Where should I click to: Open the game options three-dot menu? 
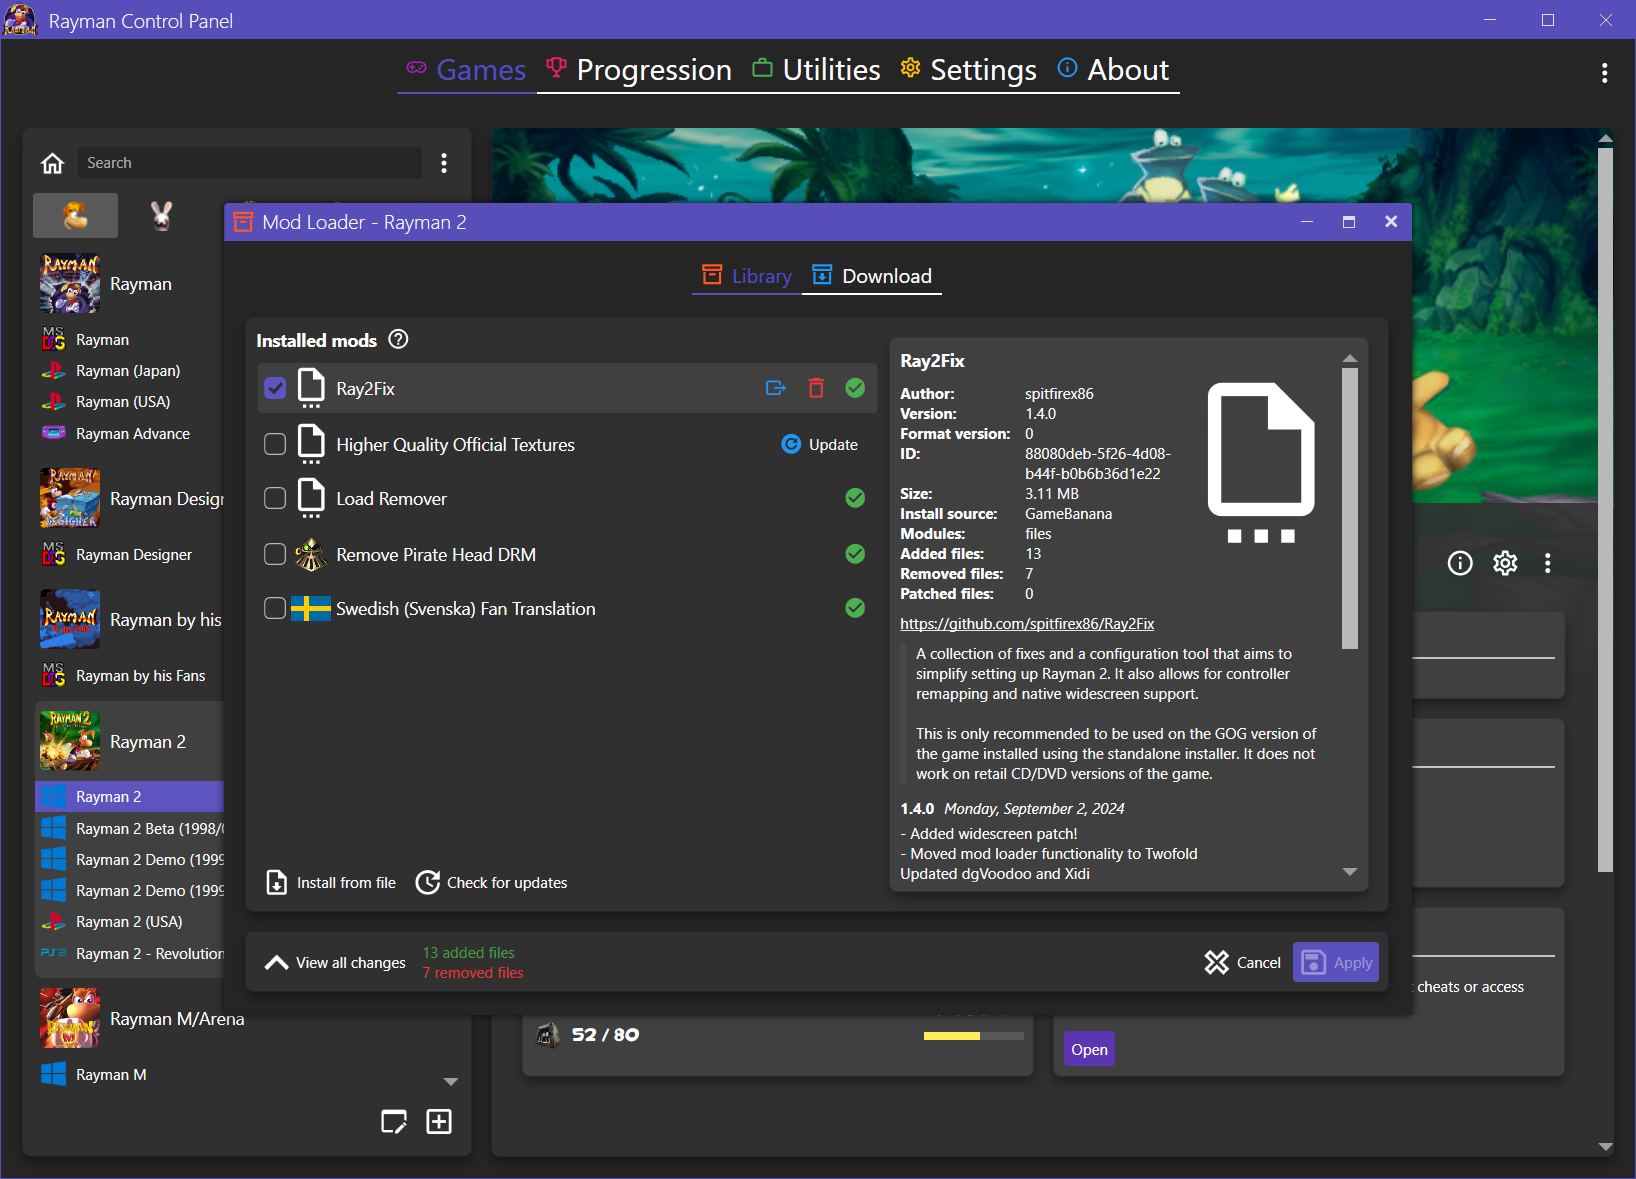[x=1548, y=564]
